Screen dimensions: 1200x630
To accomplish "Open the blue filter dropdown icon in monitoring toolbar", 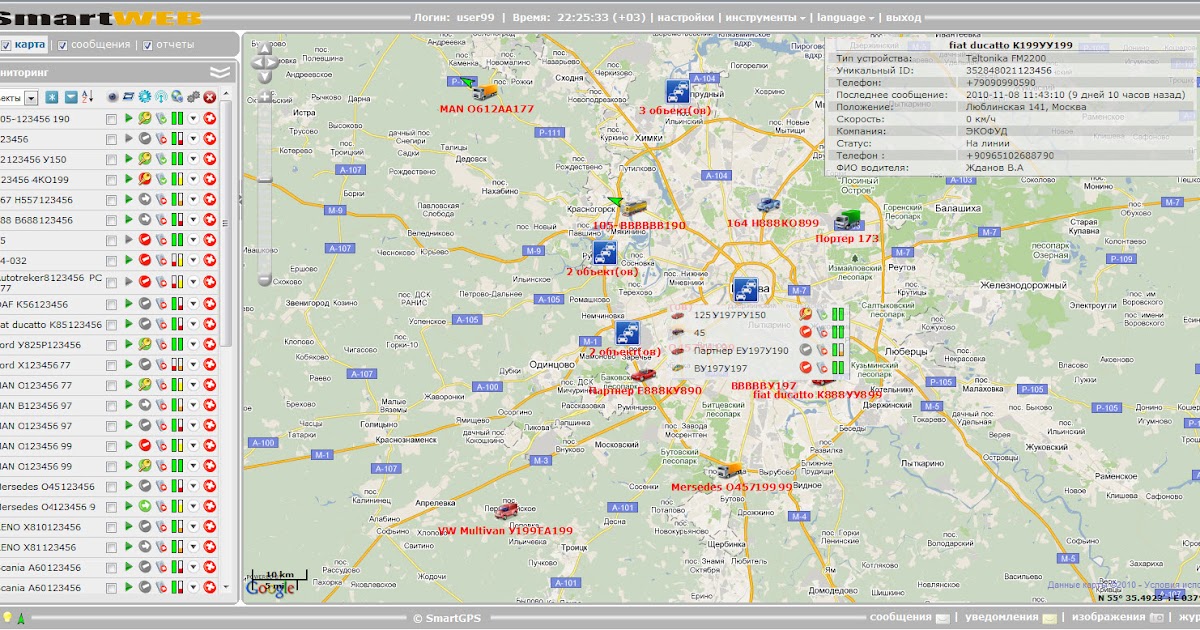I will pyautogui.click(x=70, y=97).
